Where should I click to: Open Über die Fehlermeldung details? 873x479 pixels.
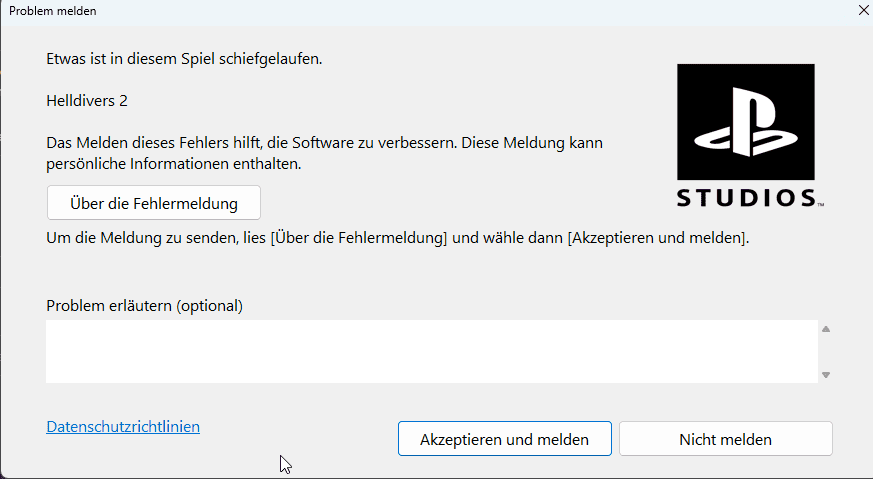[x=154, y=203]
